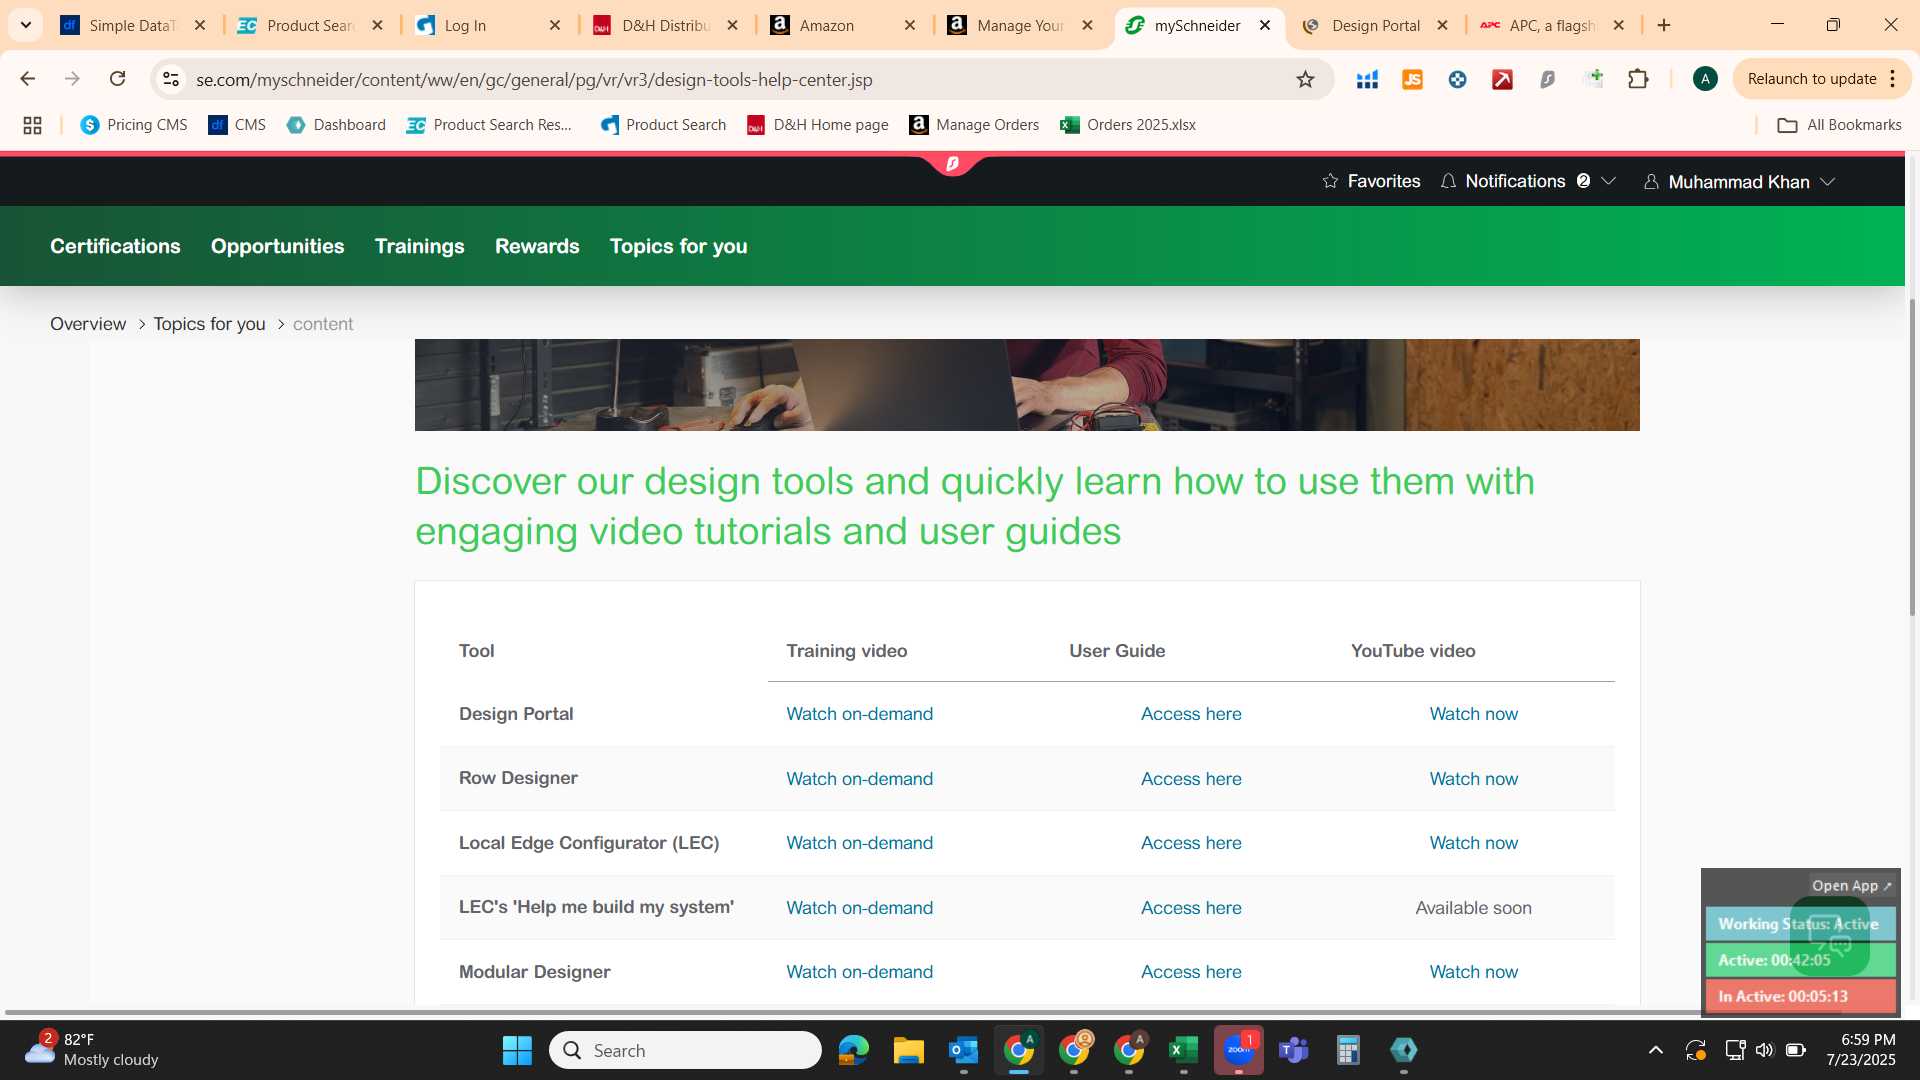Open the clock showing 6:59 PM
Viewport: 1920px width, 1080px height.
(1860, 1050)
